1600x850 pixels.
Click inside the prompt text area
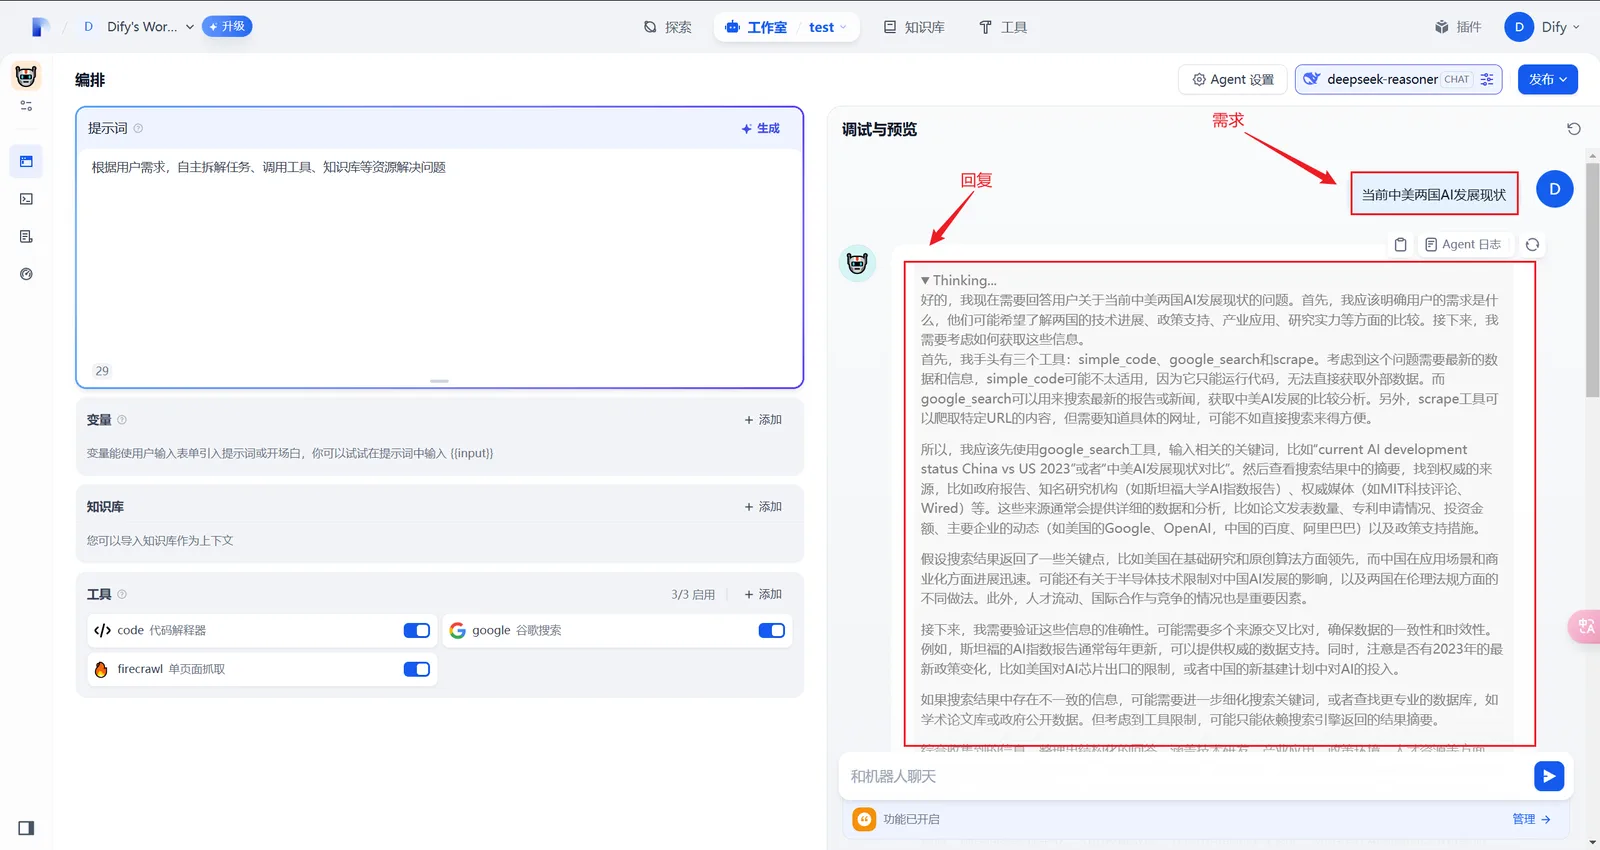tap(440, 260)
